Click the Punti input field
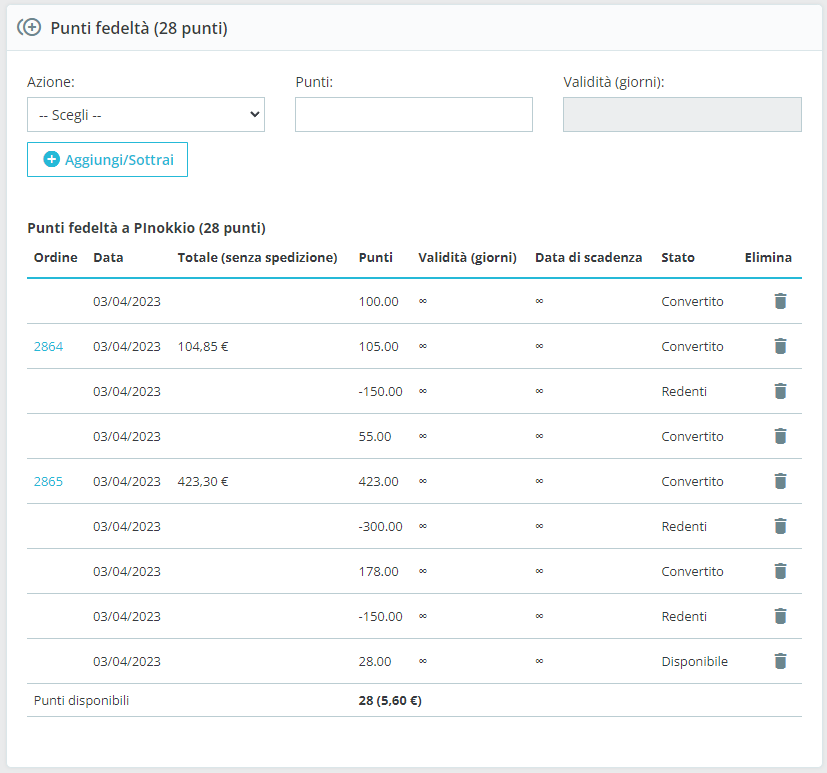Image resolution: width=827 pixels, height=773 pixels. pos(413,115)
